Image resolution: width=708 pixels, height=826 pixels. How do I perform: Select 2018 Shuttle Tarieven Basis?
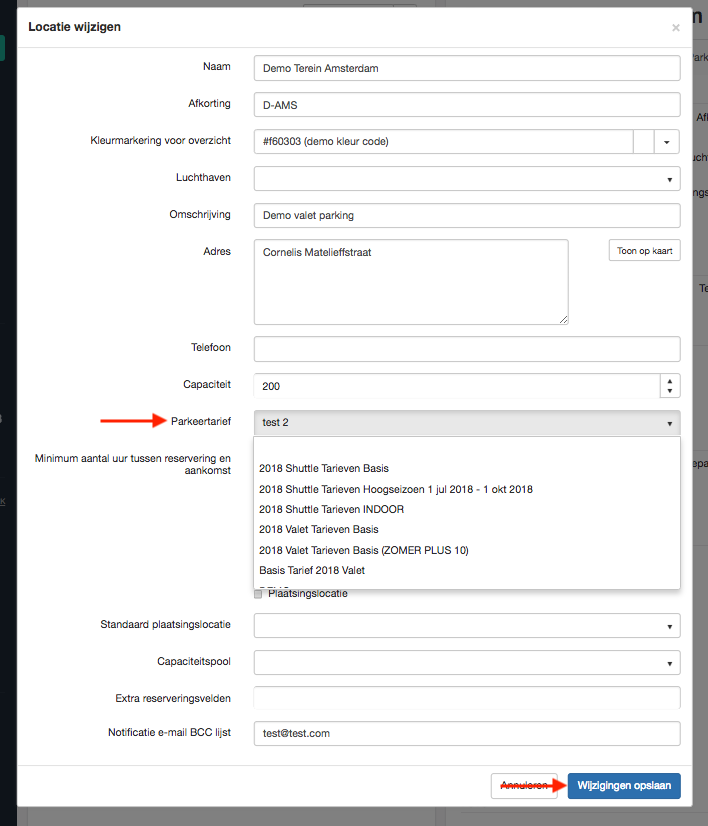click(x=467, y=468)
